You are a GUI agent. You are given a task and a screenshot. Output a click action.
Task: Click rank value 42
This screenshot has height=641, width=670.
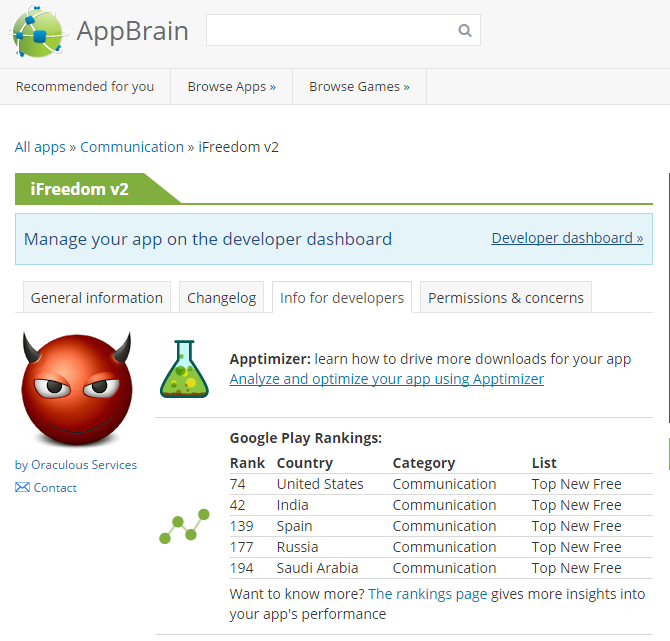(x=237, y=505)
